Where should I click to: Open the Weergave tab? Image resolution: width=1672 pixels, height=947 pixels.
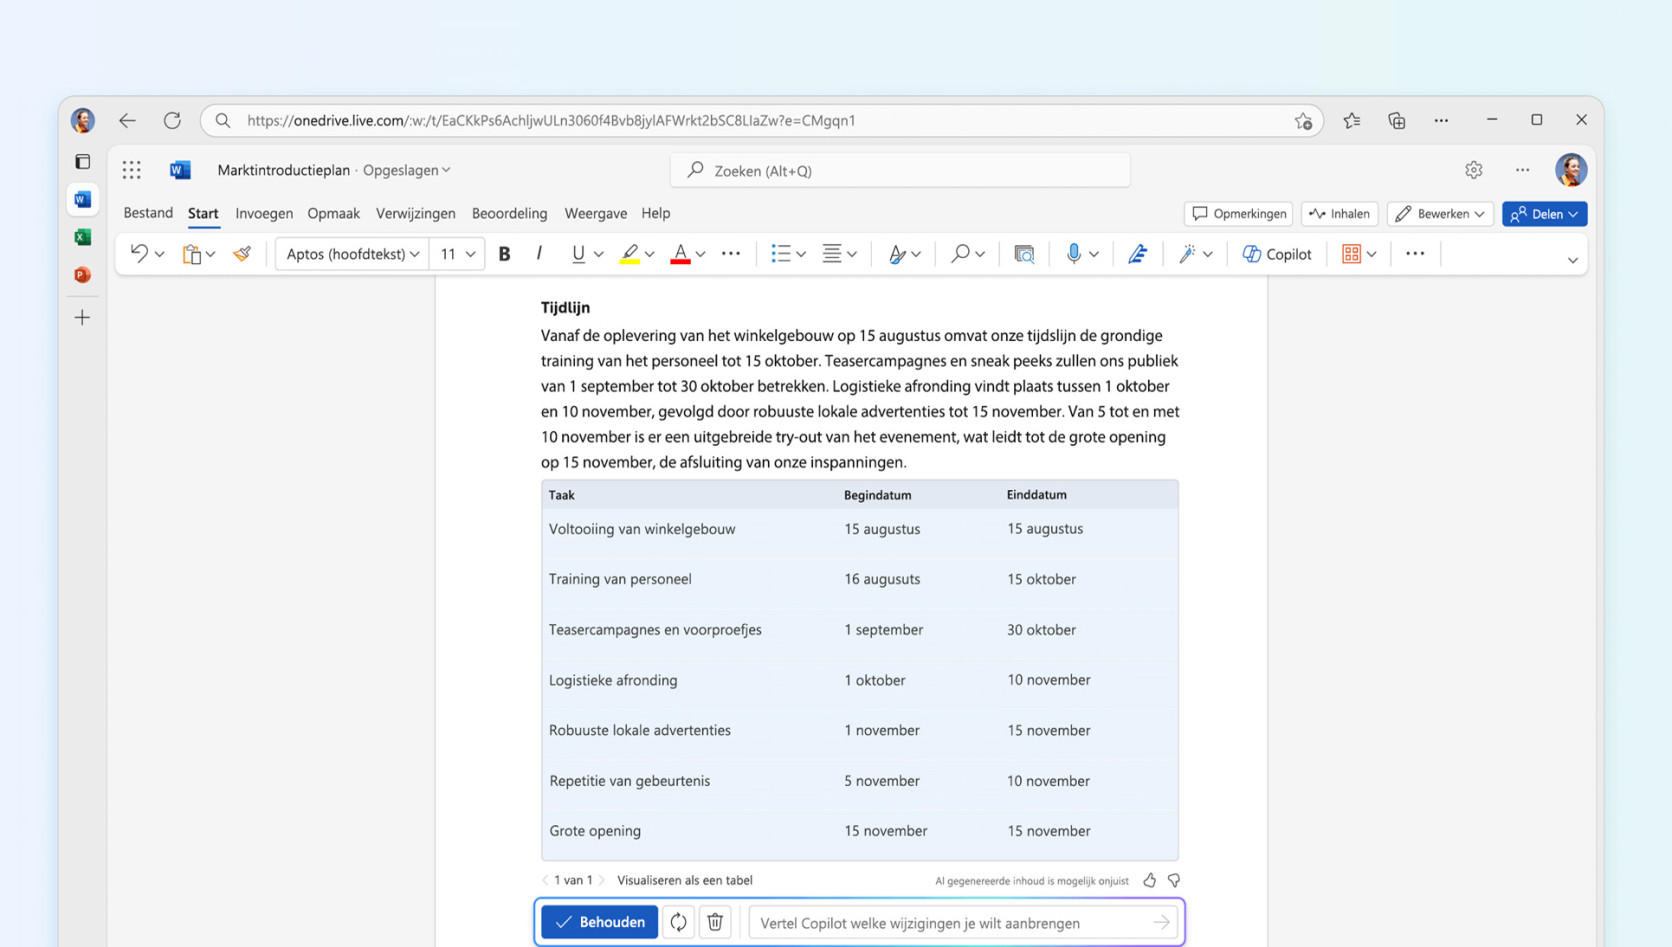pyautogui.click(x=595, y=213)
